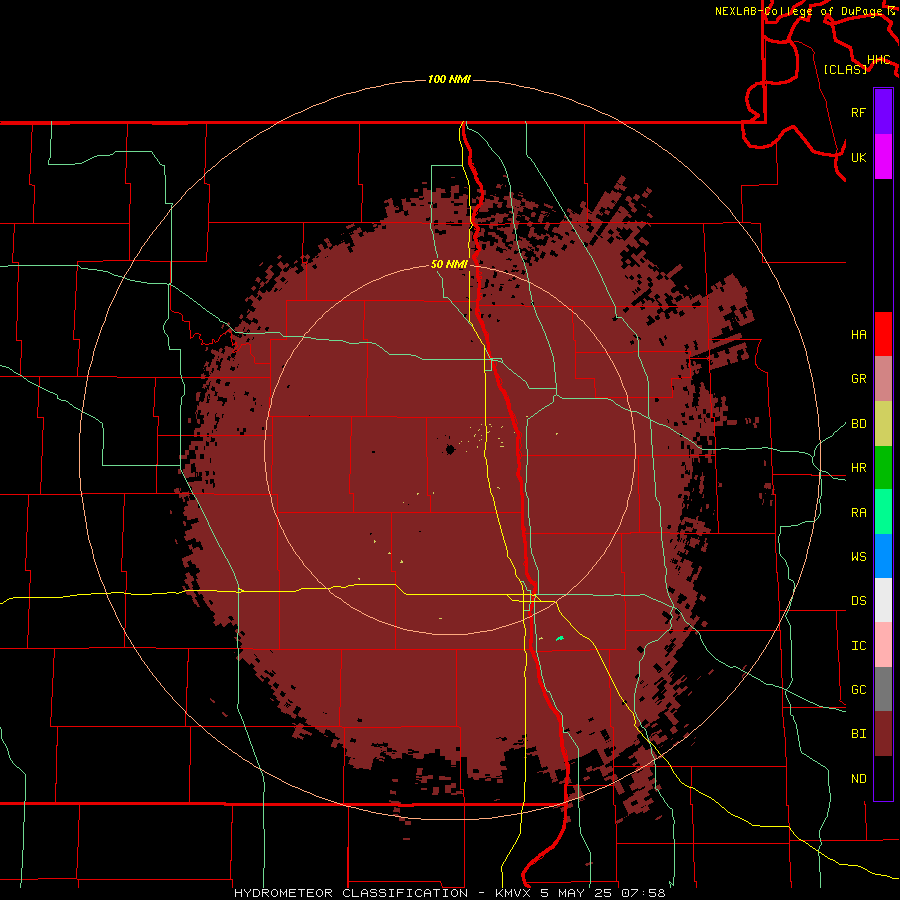The width and height of the screenshot is (900, 900).
Task: Click the HR green legend swatch
Action: tap(883, 467)
